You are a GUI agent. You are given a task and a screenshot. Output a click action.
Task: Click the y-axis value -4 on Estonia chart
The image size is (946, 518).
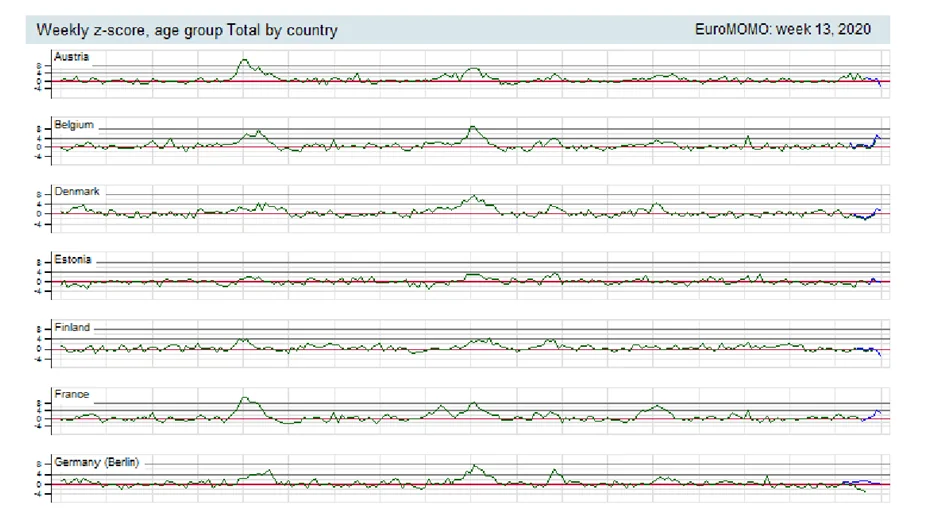pyautogui.click(x=37, y=291)
